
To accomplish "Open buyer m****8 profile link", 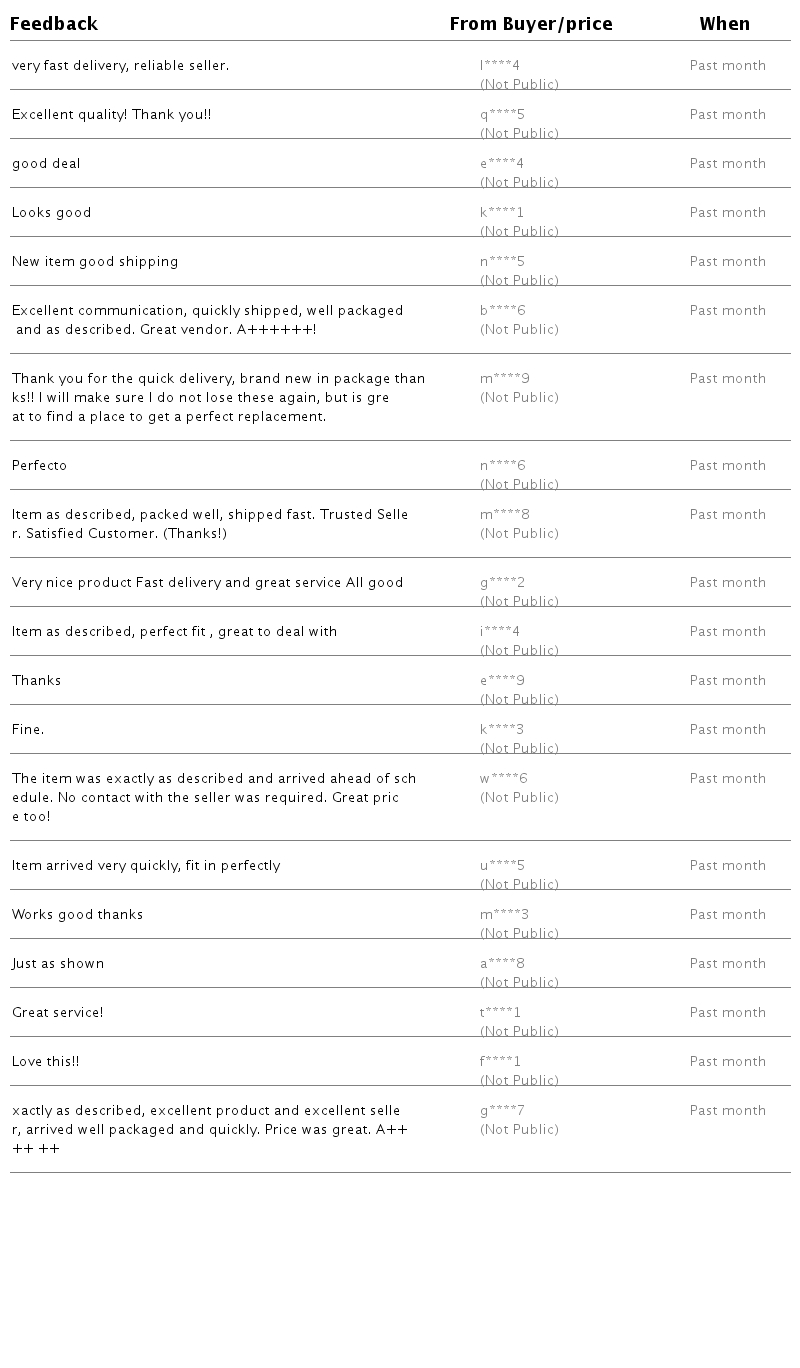I will pyautogui.click(x=505, y=515).
